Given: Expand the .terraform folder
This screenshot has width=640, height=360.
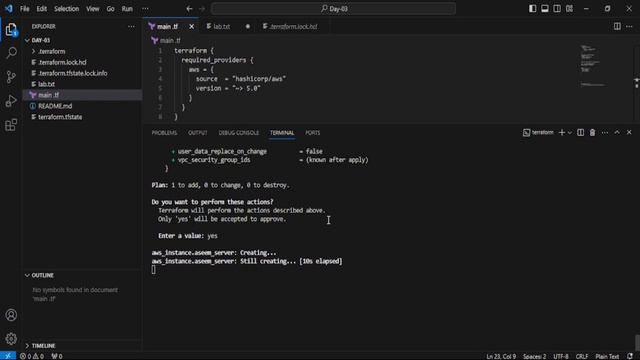Looking at the screenshot, I should click(82, 51).
